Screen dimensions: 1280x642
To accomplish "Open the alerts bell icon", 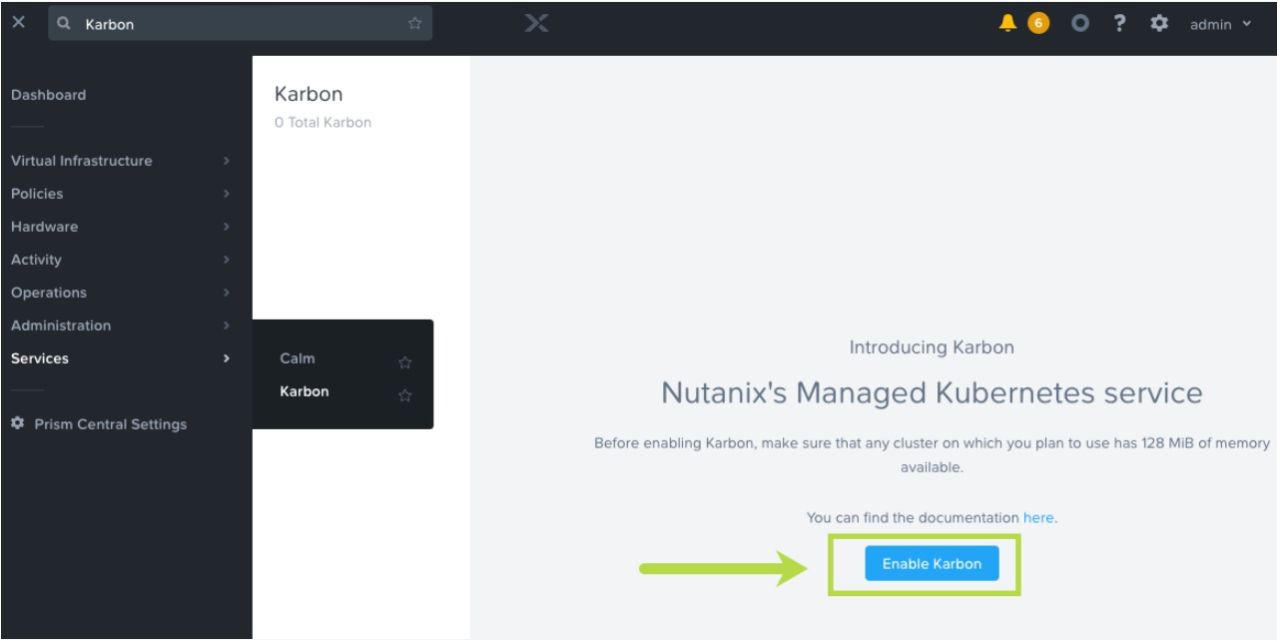I will pos(1007,24).
